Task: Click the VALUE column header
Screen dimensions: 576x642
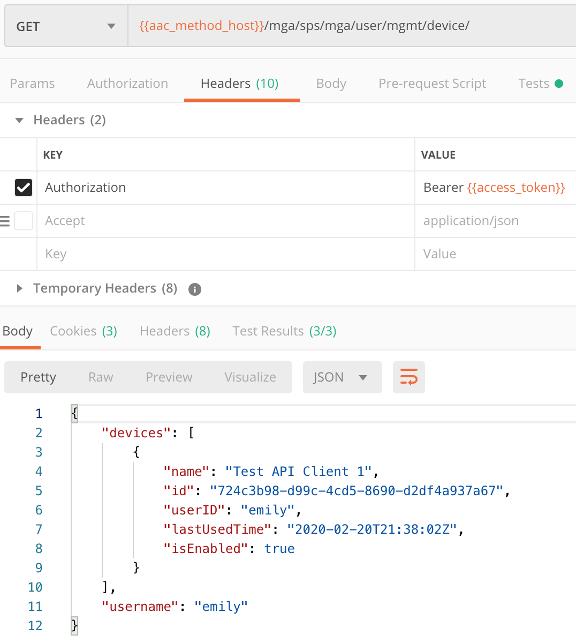Action: click(x=438, y=155)
